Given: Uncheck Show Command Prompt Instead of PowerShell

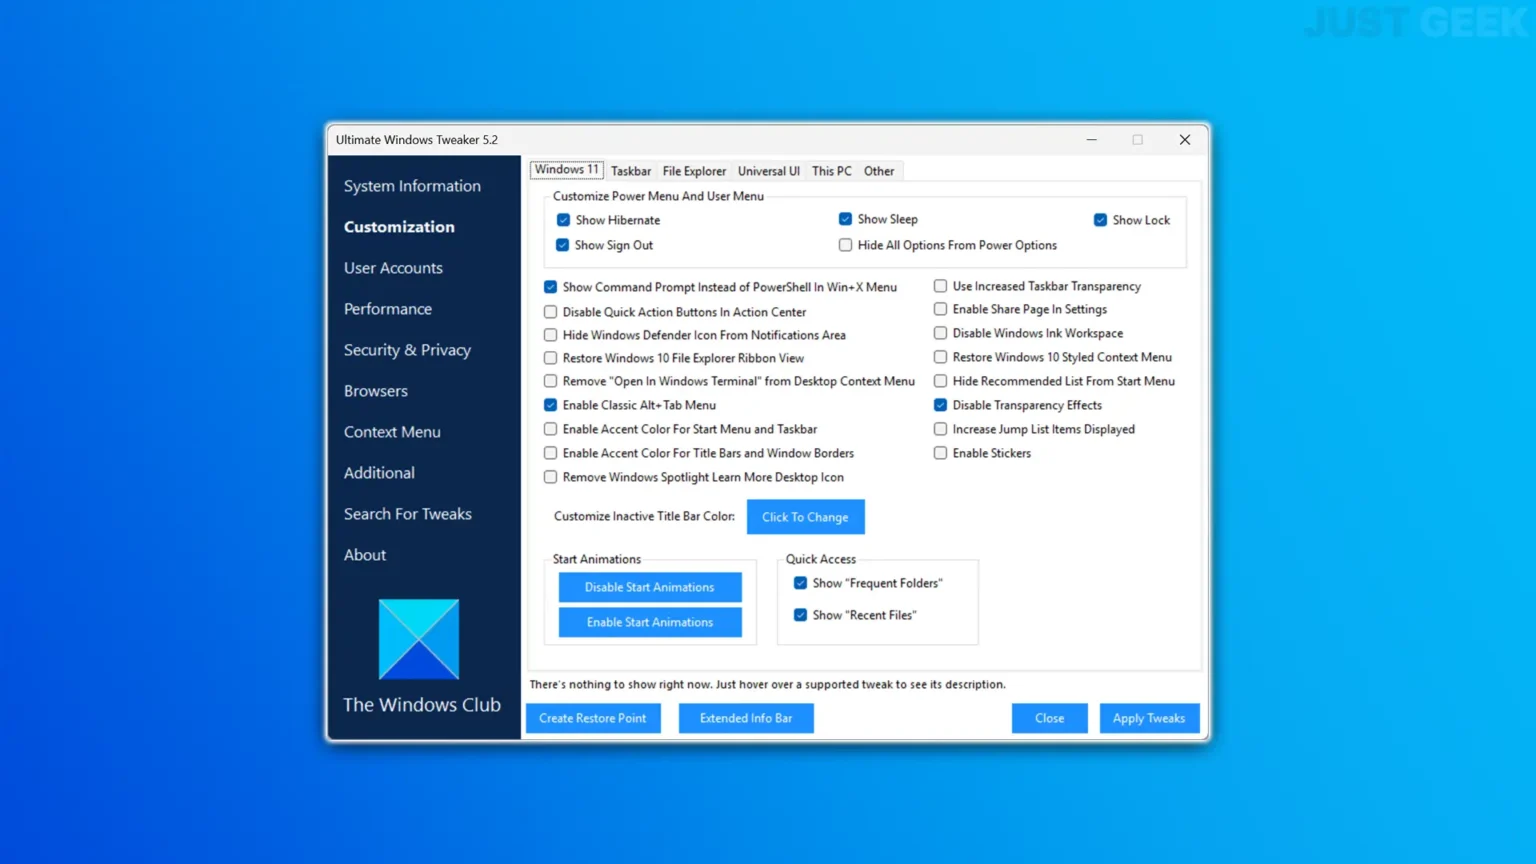Looking at the screenshot, I should coord(550,287).
